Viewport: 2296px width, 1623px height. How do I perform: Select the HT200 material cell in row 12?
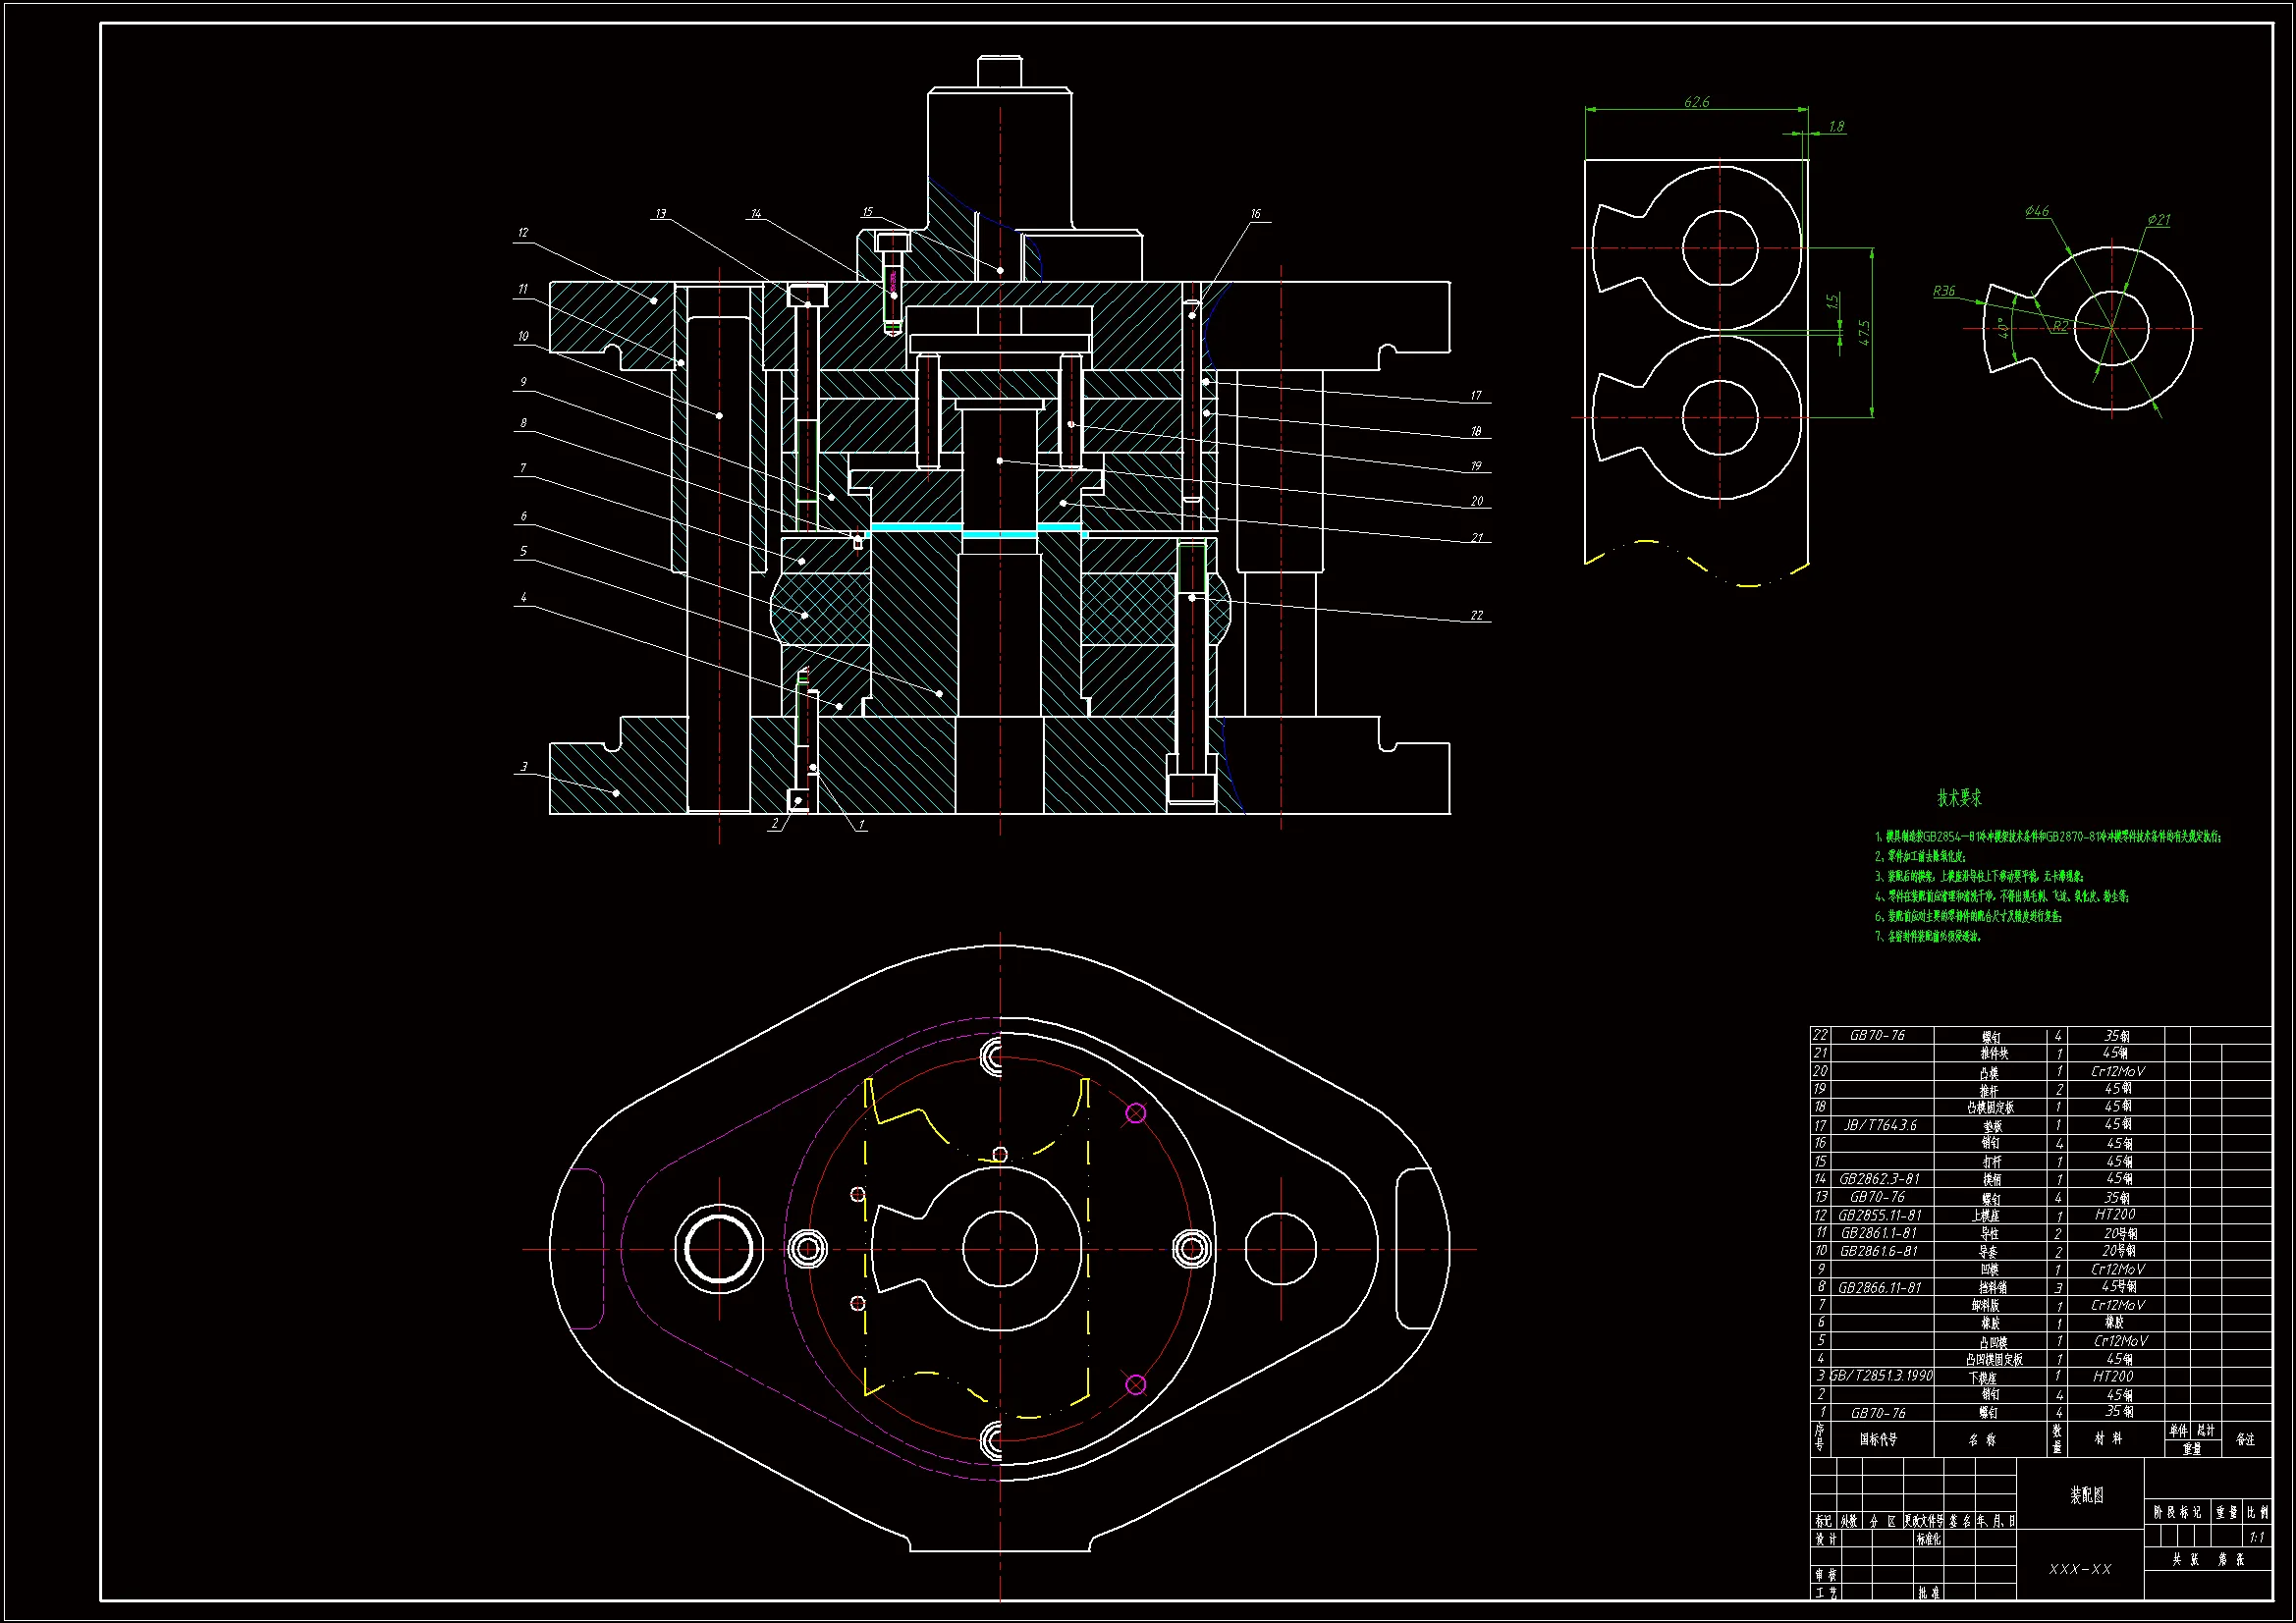2114,1215
